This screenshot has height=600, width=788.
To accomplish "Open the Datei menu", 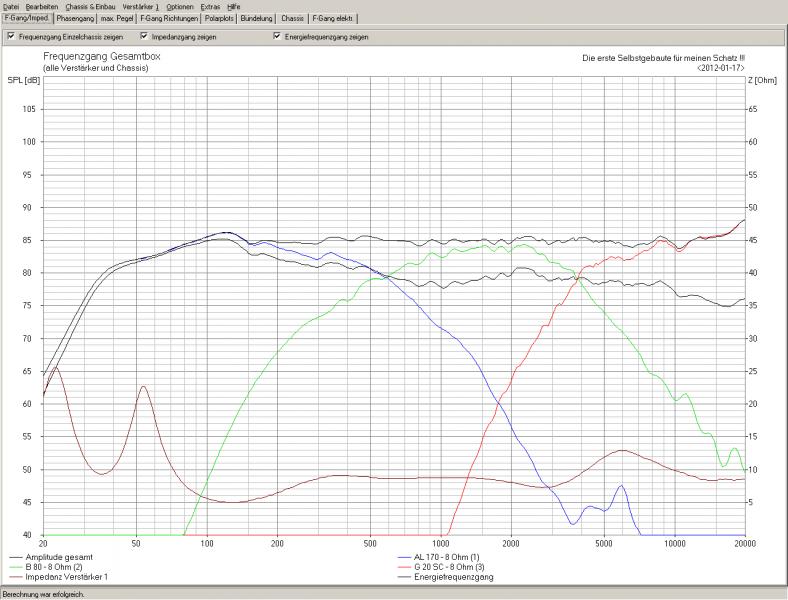I will pos(11,6).
